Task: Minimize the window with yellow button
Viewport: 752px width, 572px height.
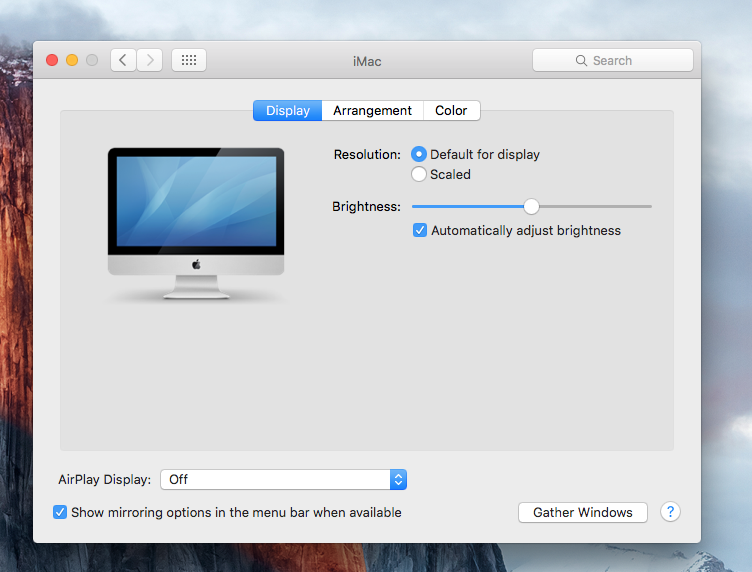Action: pos(72,60)
